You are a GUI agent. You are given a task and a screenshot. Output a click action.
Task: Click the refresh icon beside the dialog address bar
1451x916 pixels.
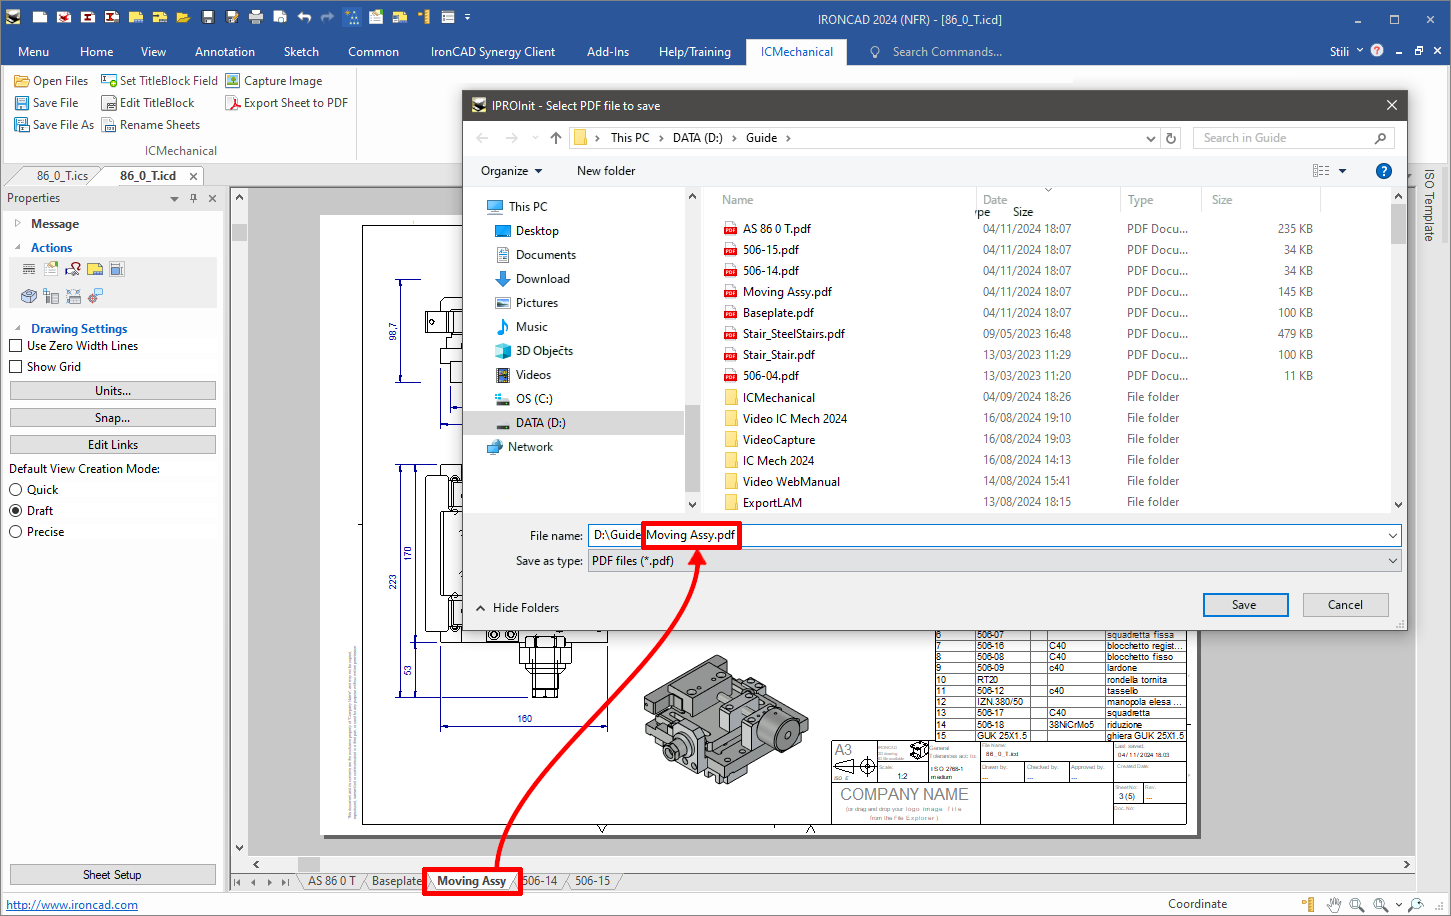pyautogui.click(x=1171, y=138)
